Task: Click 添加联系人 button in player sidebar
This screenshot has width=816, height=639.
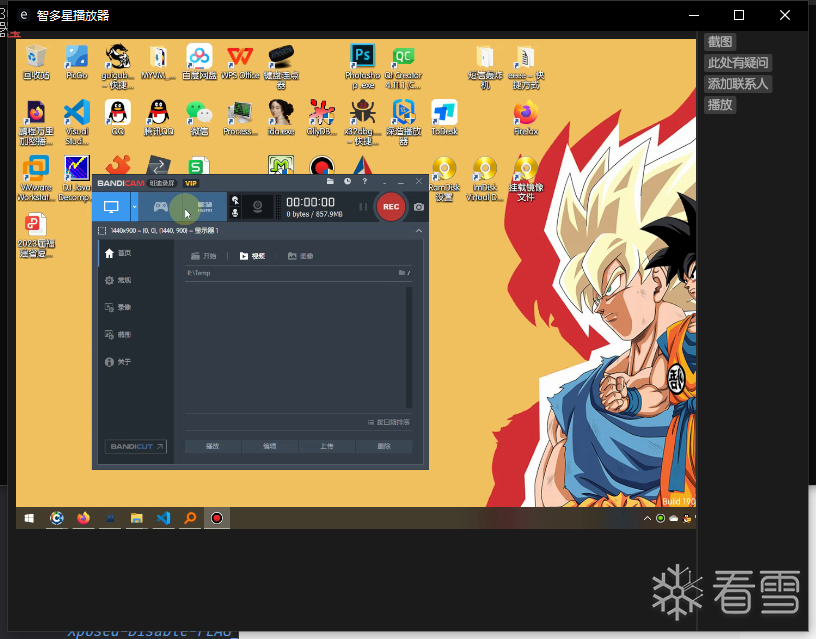Action: click(738, 84)
